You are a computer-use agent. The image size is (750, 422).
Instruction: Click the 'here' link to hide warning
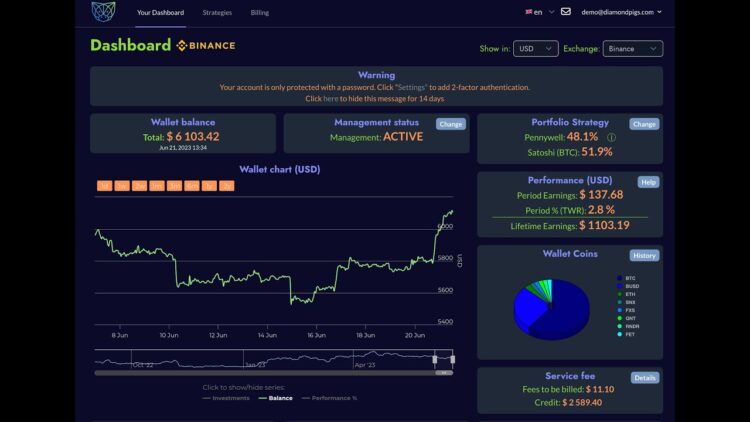point(331,99)
